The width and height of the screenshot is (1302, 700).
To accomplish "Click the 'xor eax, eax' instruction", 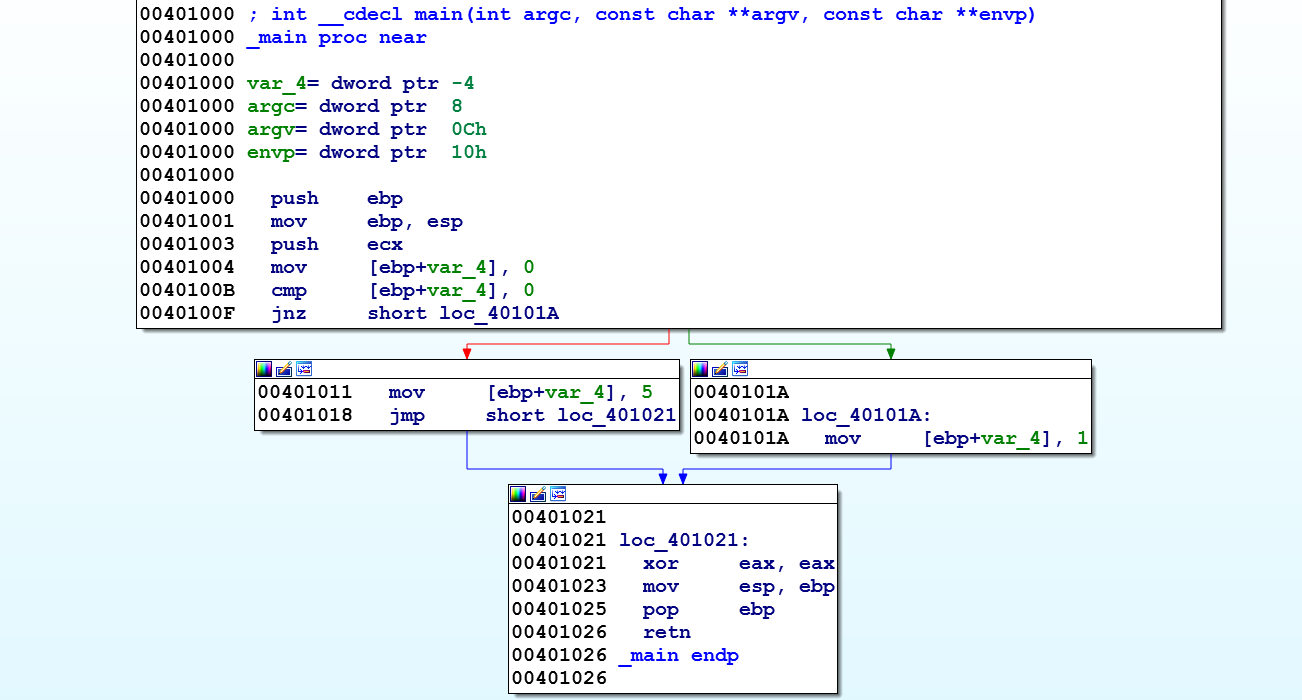I will point(739,564).
